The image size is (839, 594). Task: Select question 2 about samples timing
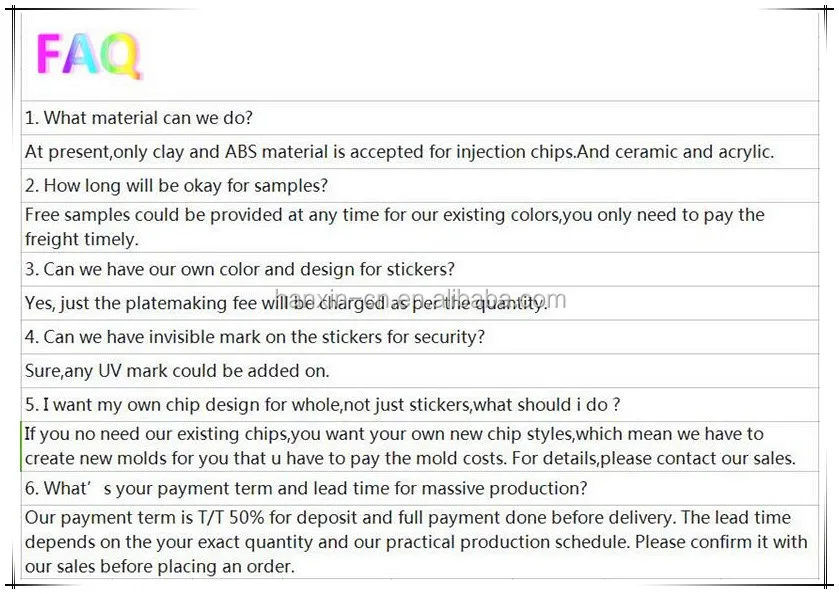tap(176, 186)
